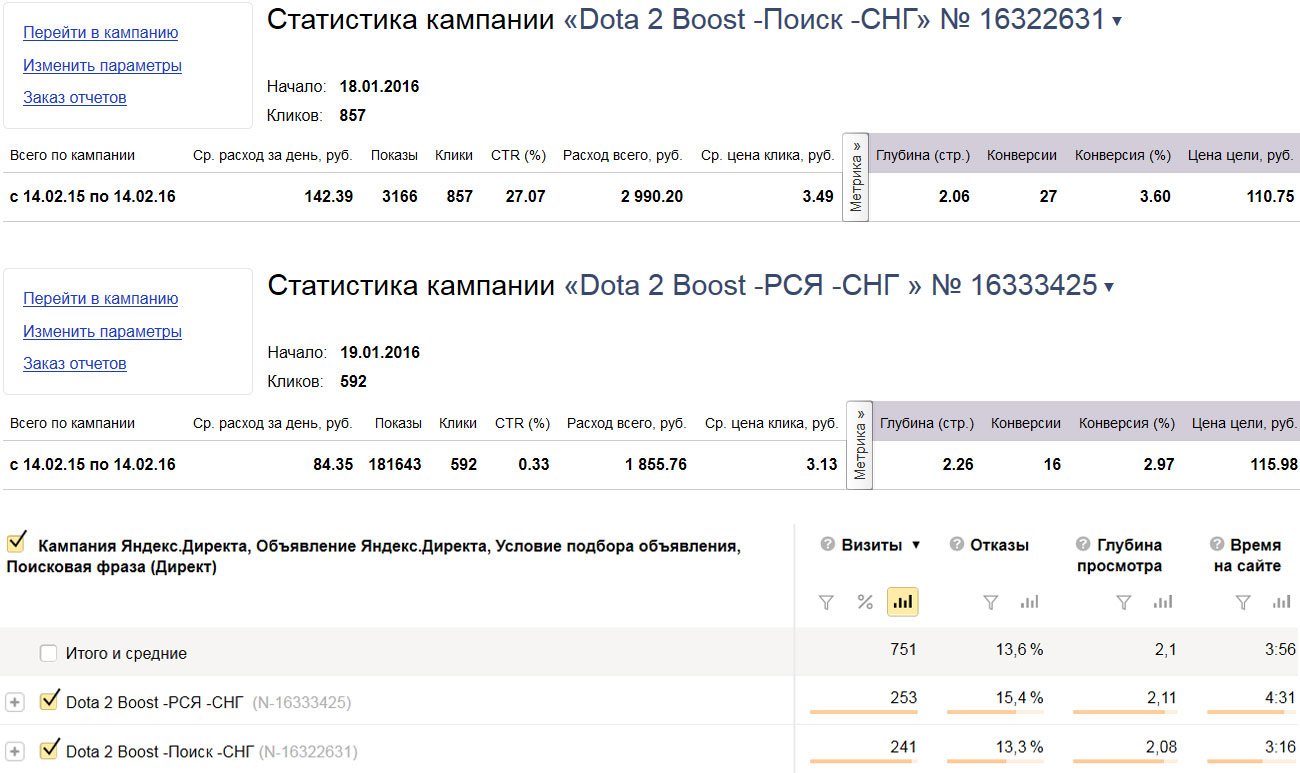Click the 0.33 CTR value
Viewport: 1300px width, 773px height.
[x=534, y=465]
